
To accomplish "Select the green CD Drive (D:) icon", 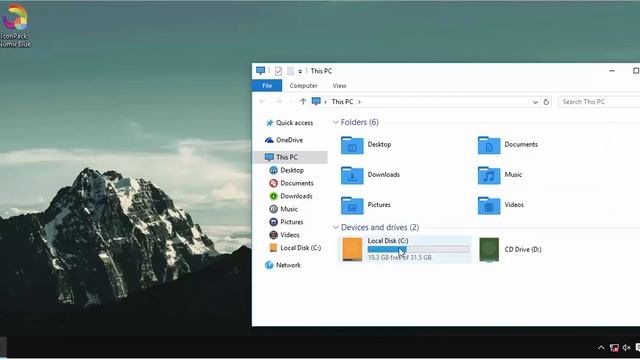I will [489, 249].
